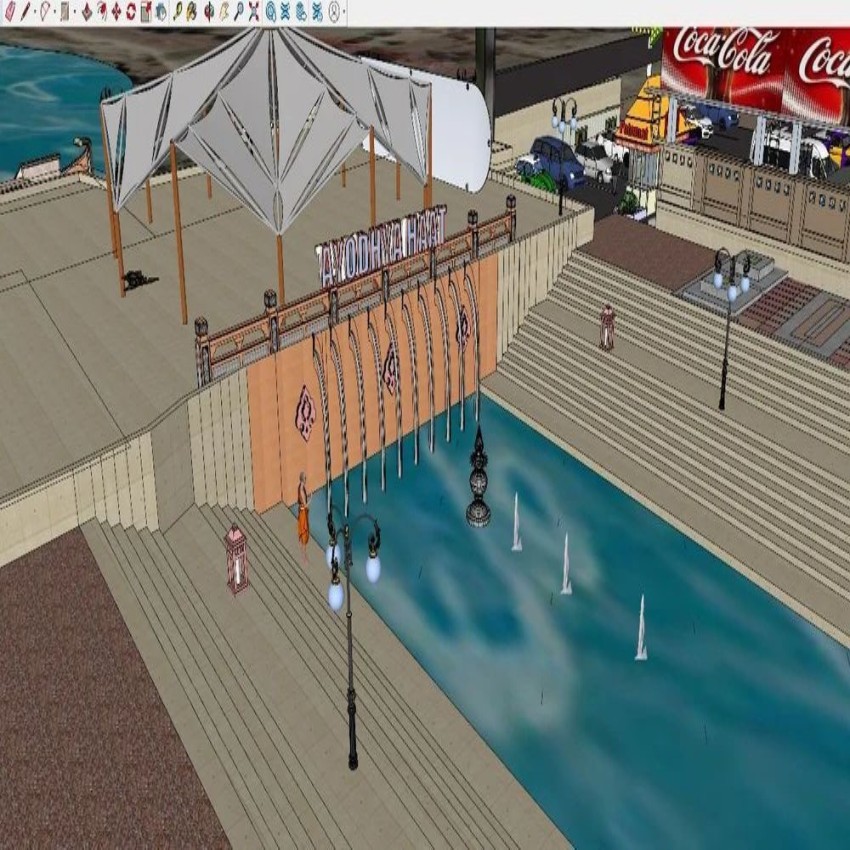Open the dropdown beside the last toolbar icon
The height and width of the screenshot is (850, 850).
(x=344, y=11)
